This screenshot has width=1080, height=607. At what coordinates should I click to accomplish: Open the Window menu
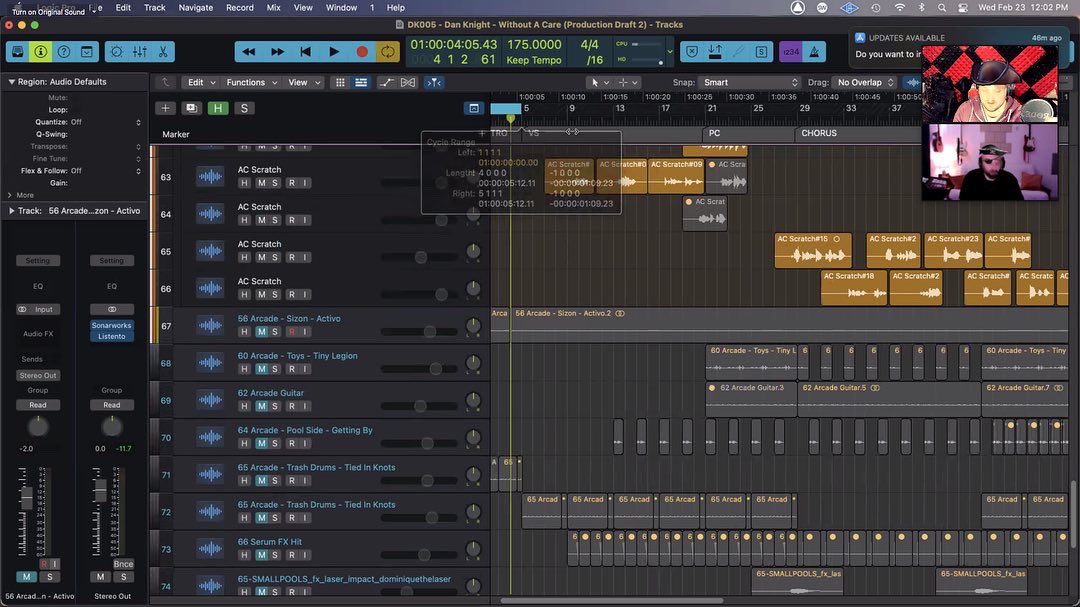[341, 8]
